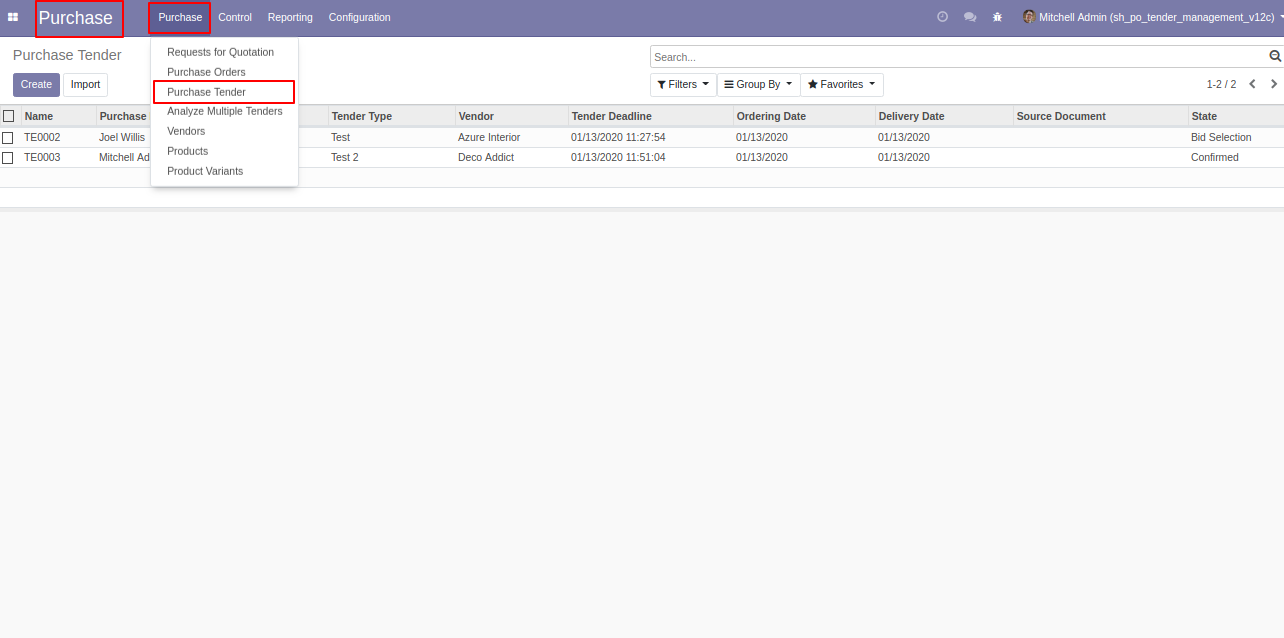Open the activities clock icon
This screenshot has height=638, width=1284.
942,17
